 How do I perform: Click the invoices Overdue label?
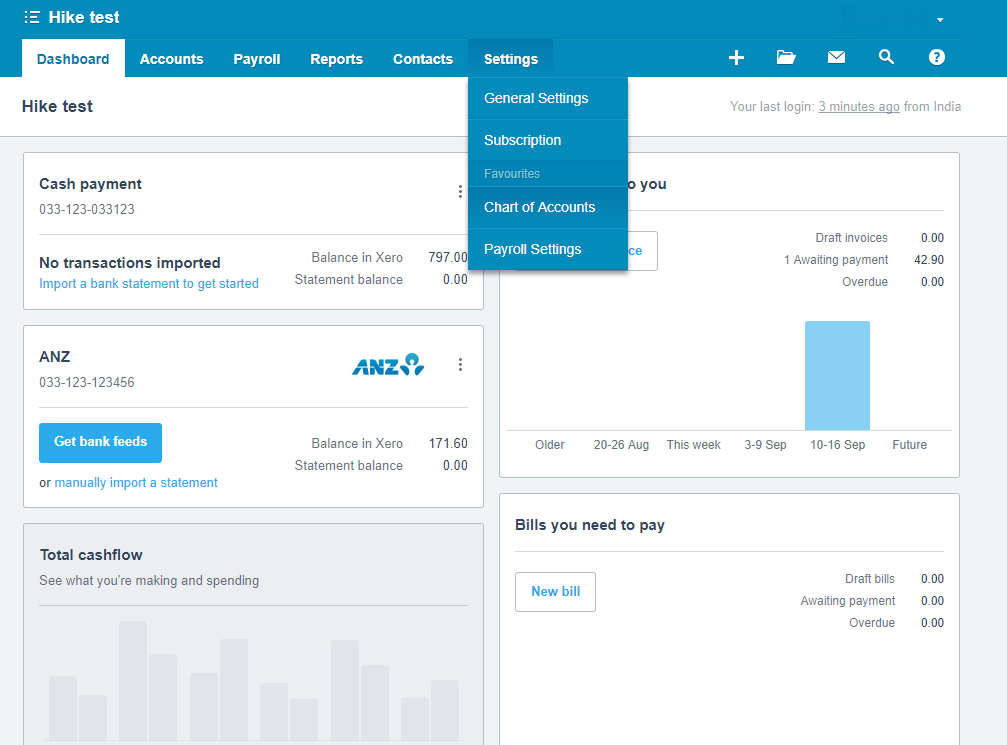[x=865, y=281]
